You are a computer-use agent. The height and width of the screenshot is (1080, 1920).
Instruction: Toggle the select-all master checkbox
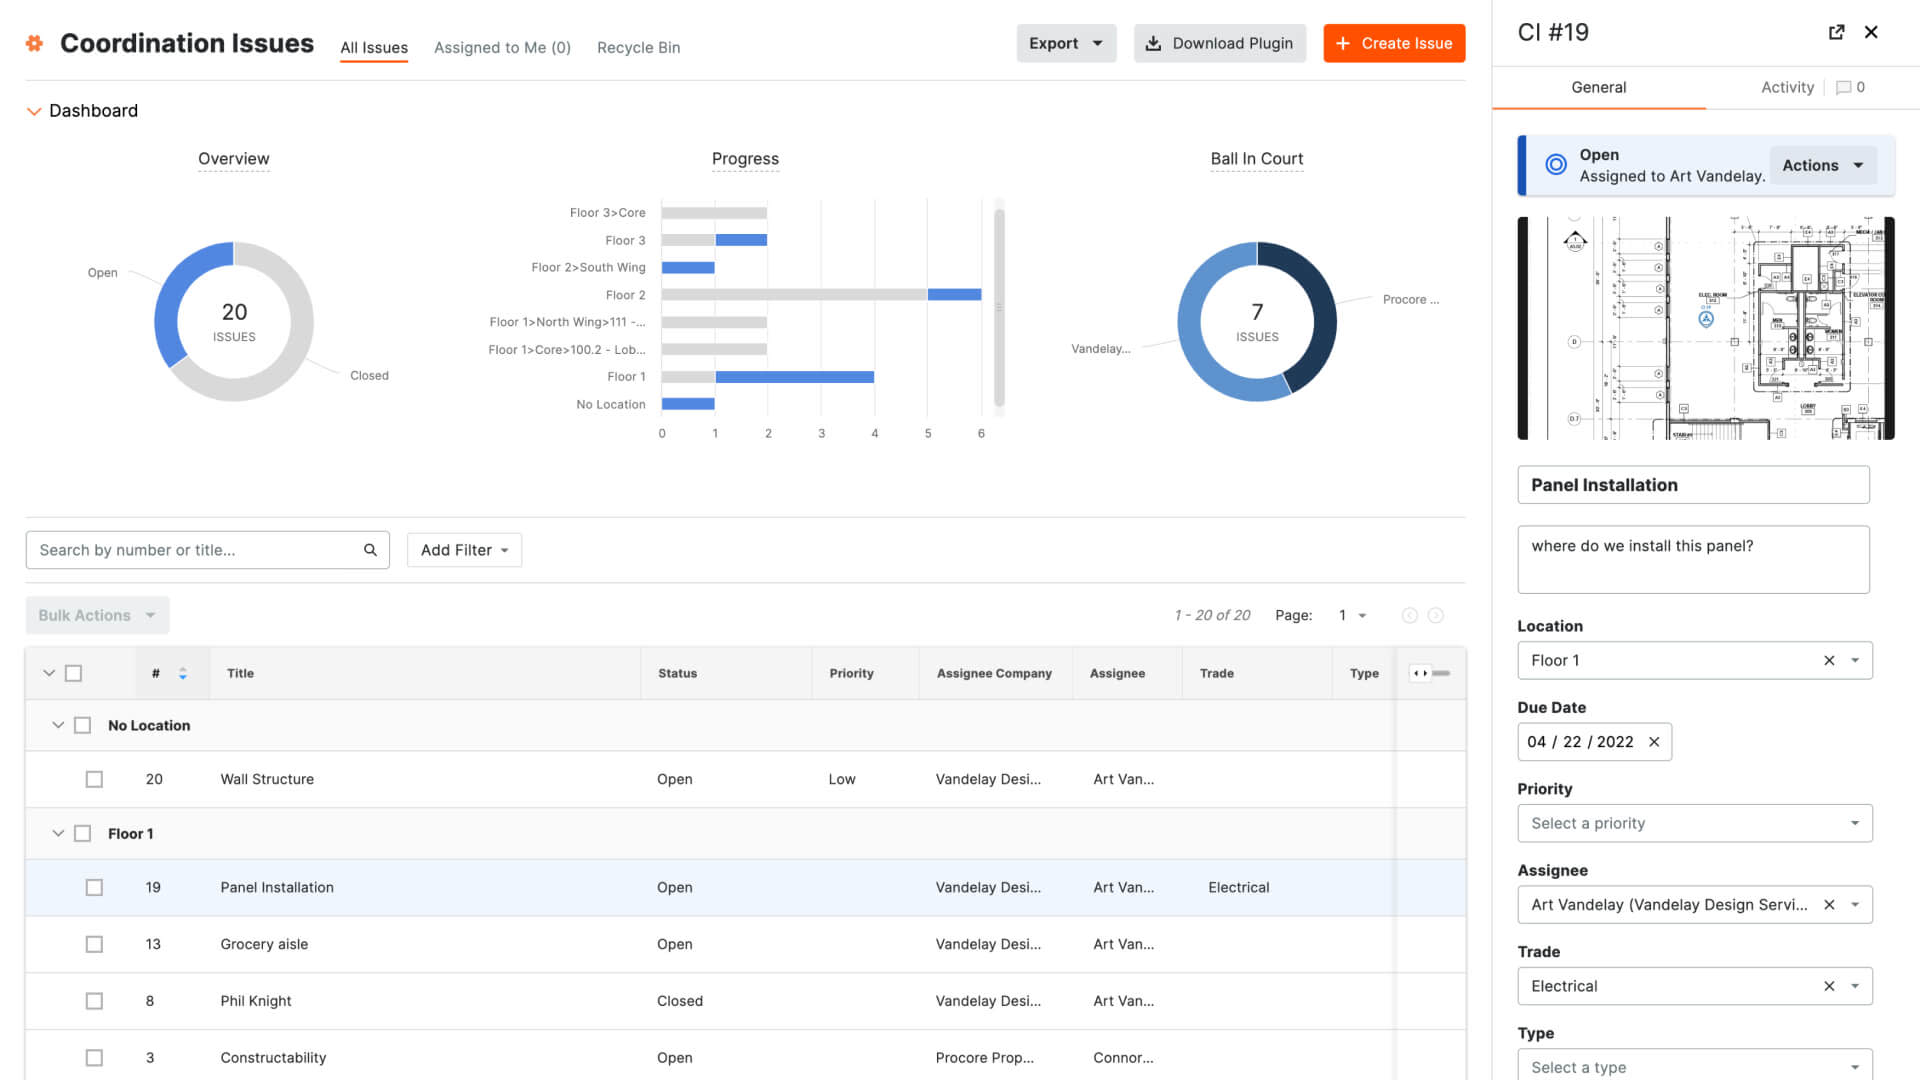click(x=73, y=673)
